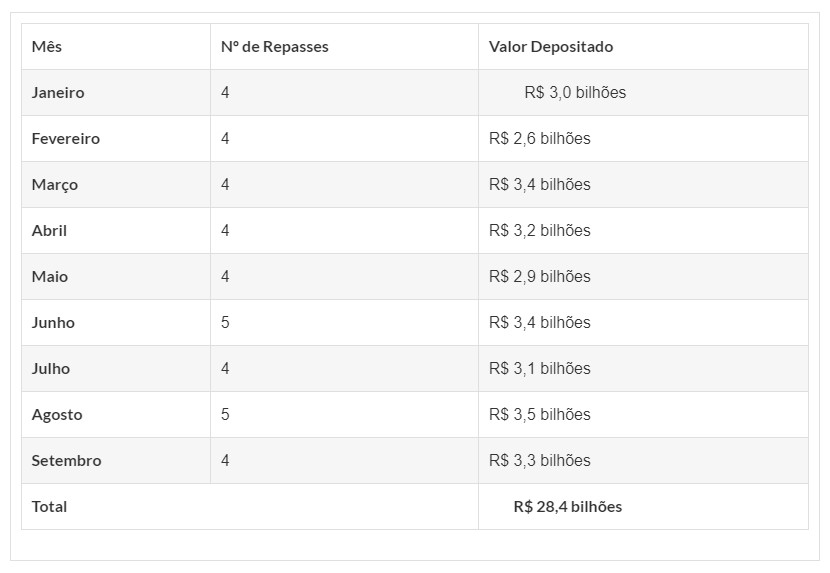The image size is (830, 573).
Task: Select the Julho row label
Action: pyautogui.click(x=51, y=369)
